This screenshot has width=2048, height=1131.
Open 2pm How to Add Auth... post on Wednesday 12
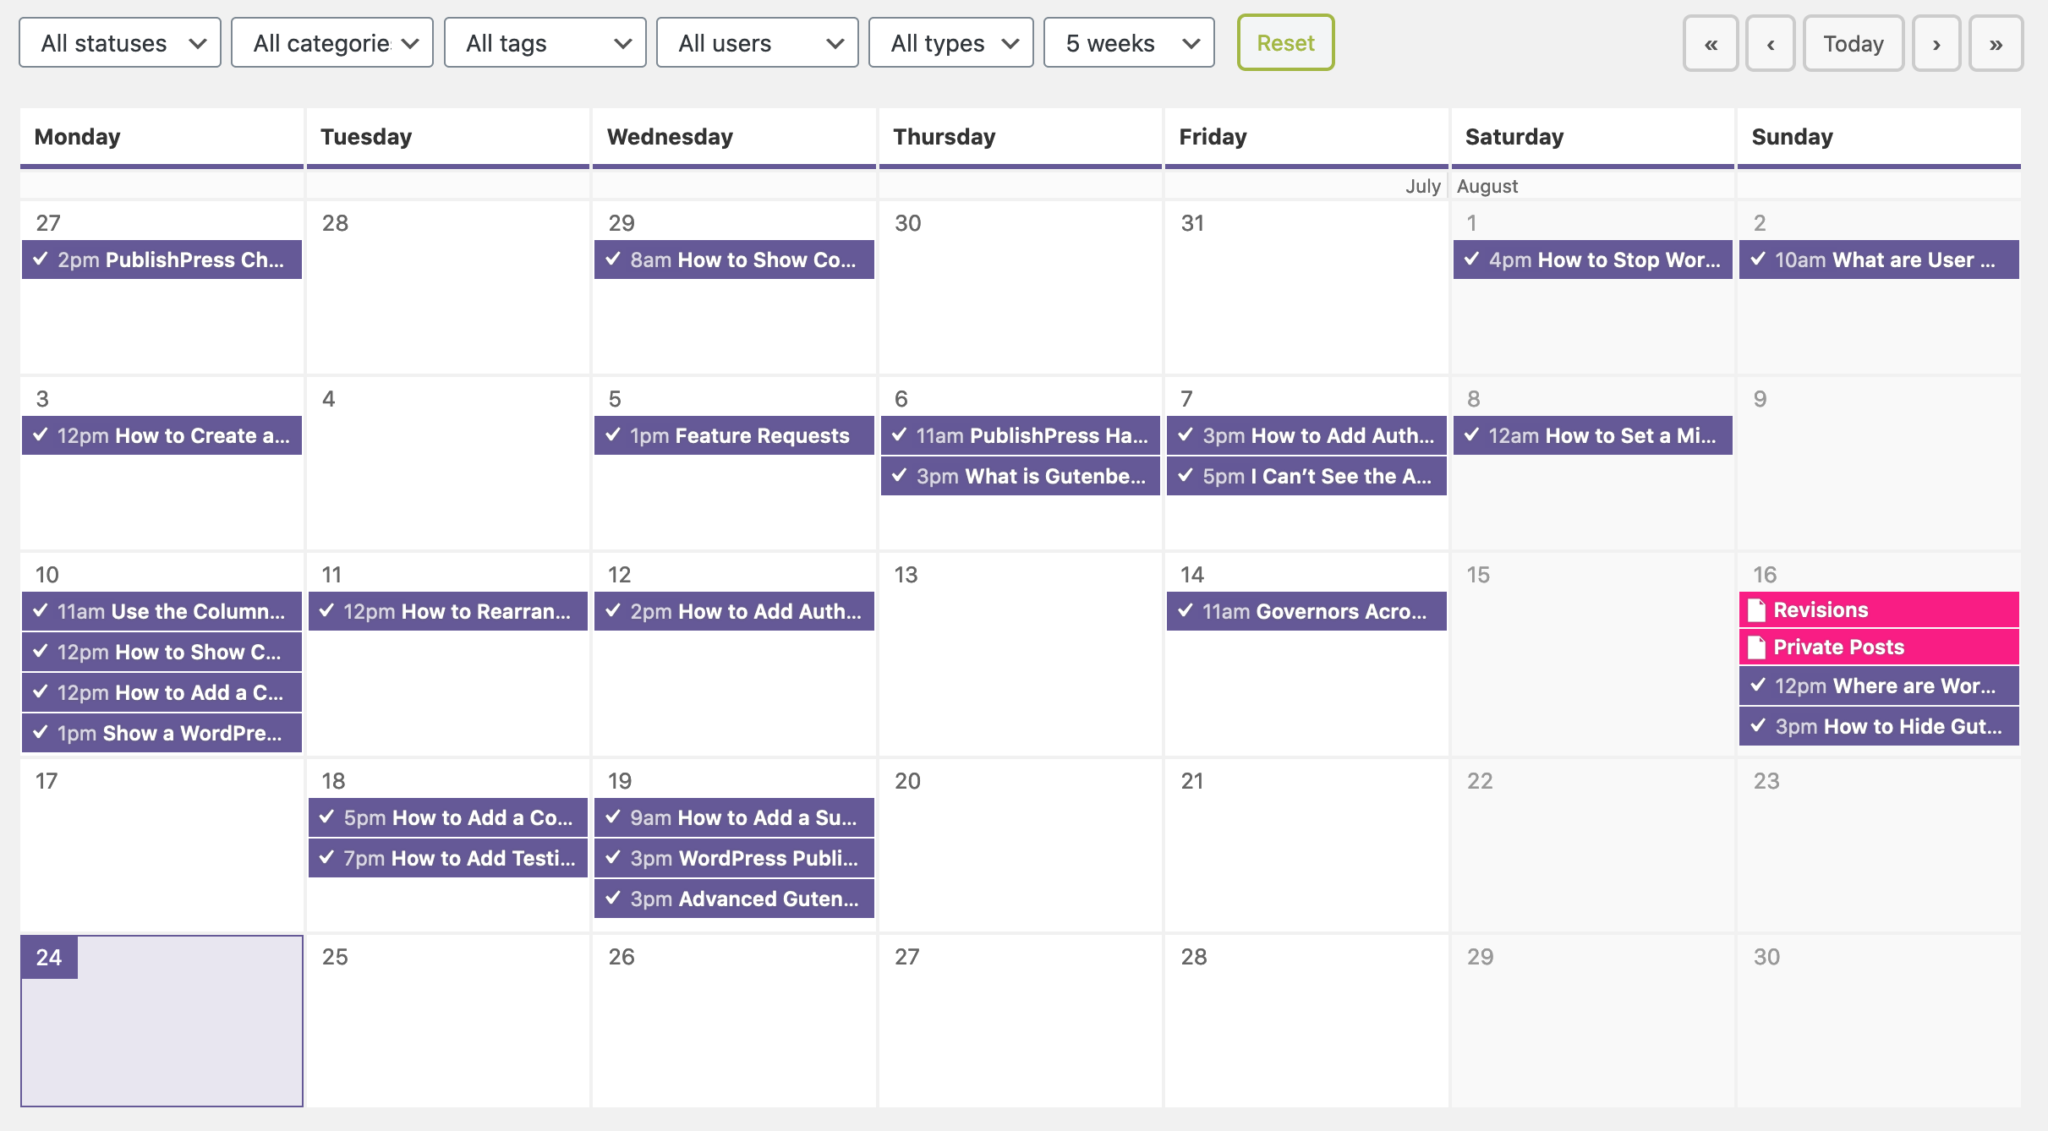coord(734,612)
